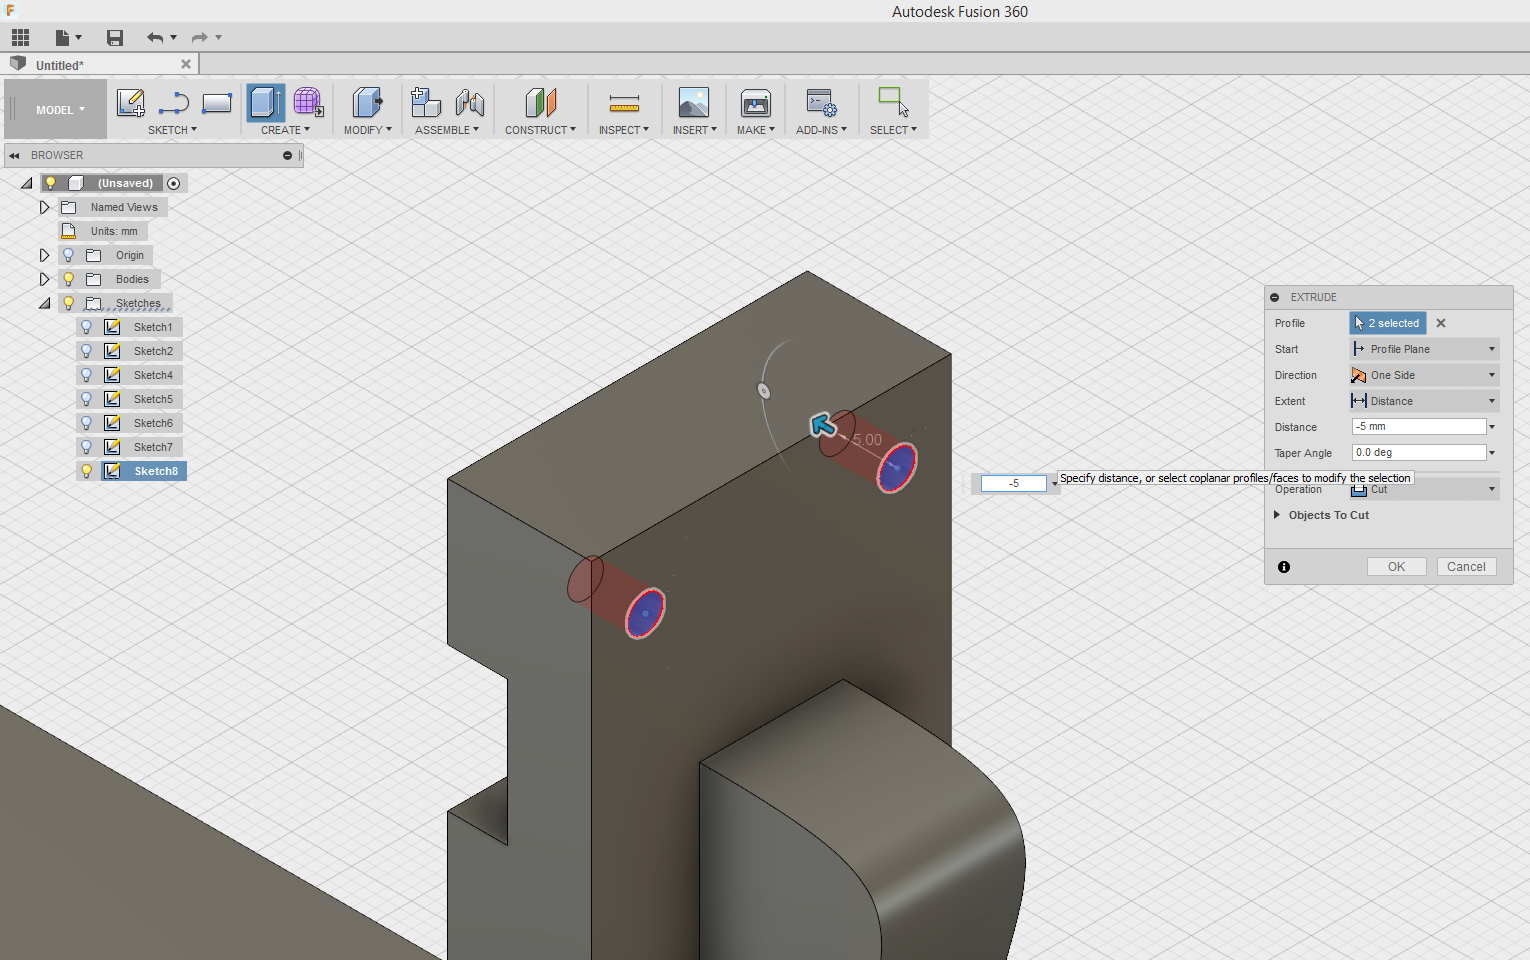Screen dimensions: 1530x960
Task: Click the Save icon
Action: 115,38
